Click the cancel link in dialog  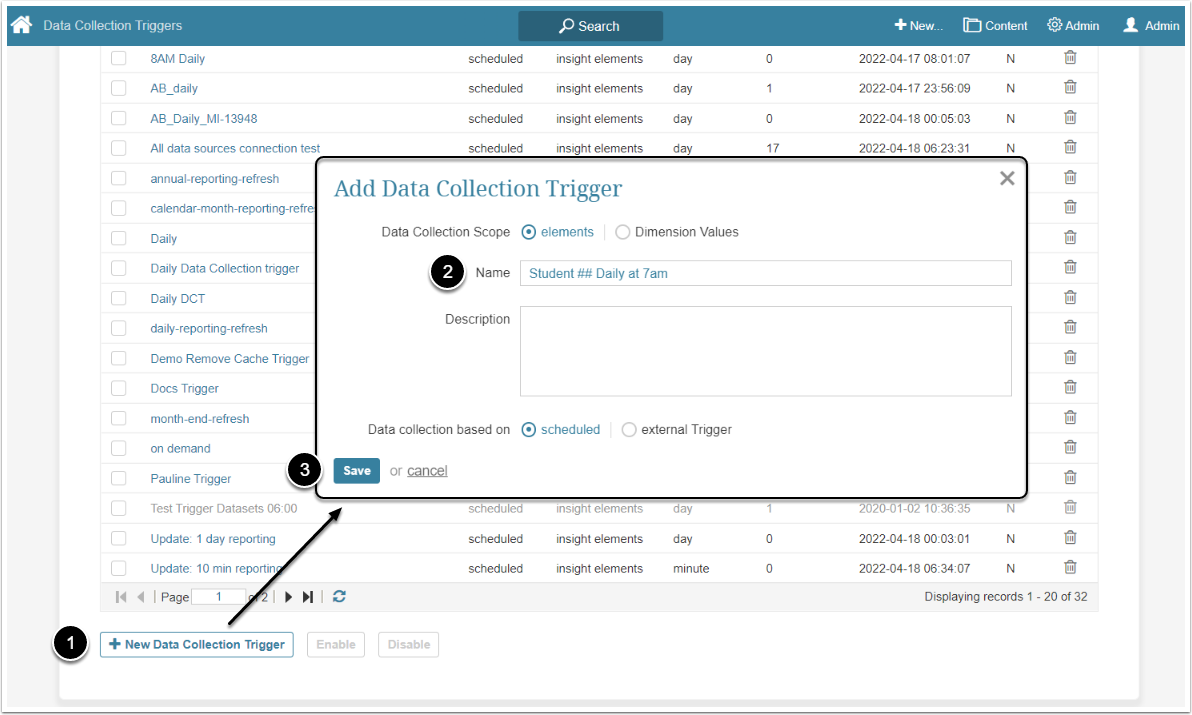click(x=427, y=471)
